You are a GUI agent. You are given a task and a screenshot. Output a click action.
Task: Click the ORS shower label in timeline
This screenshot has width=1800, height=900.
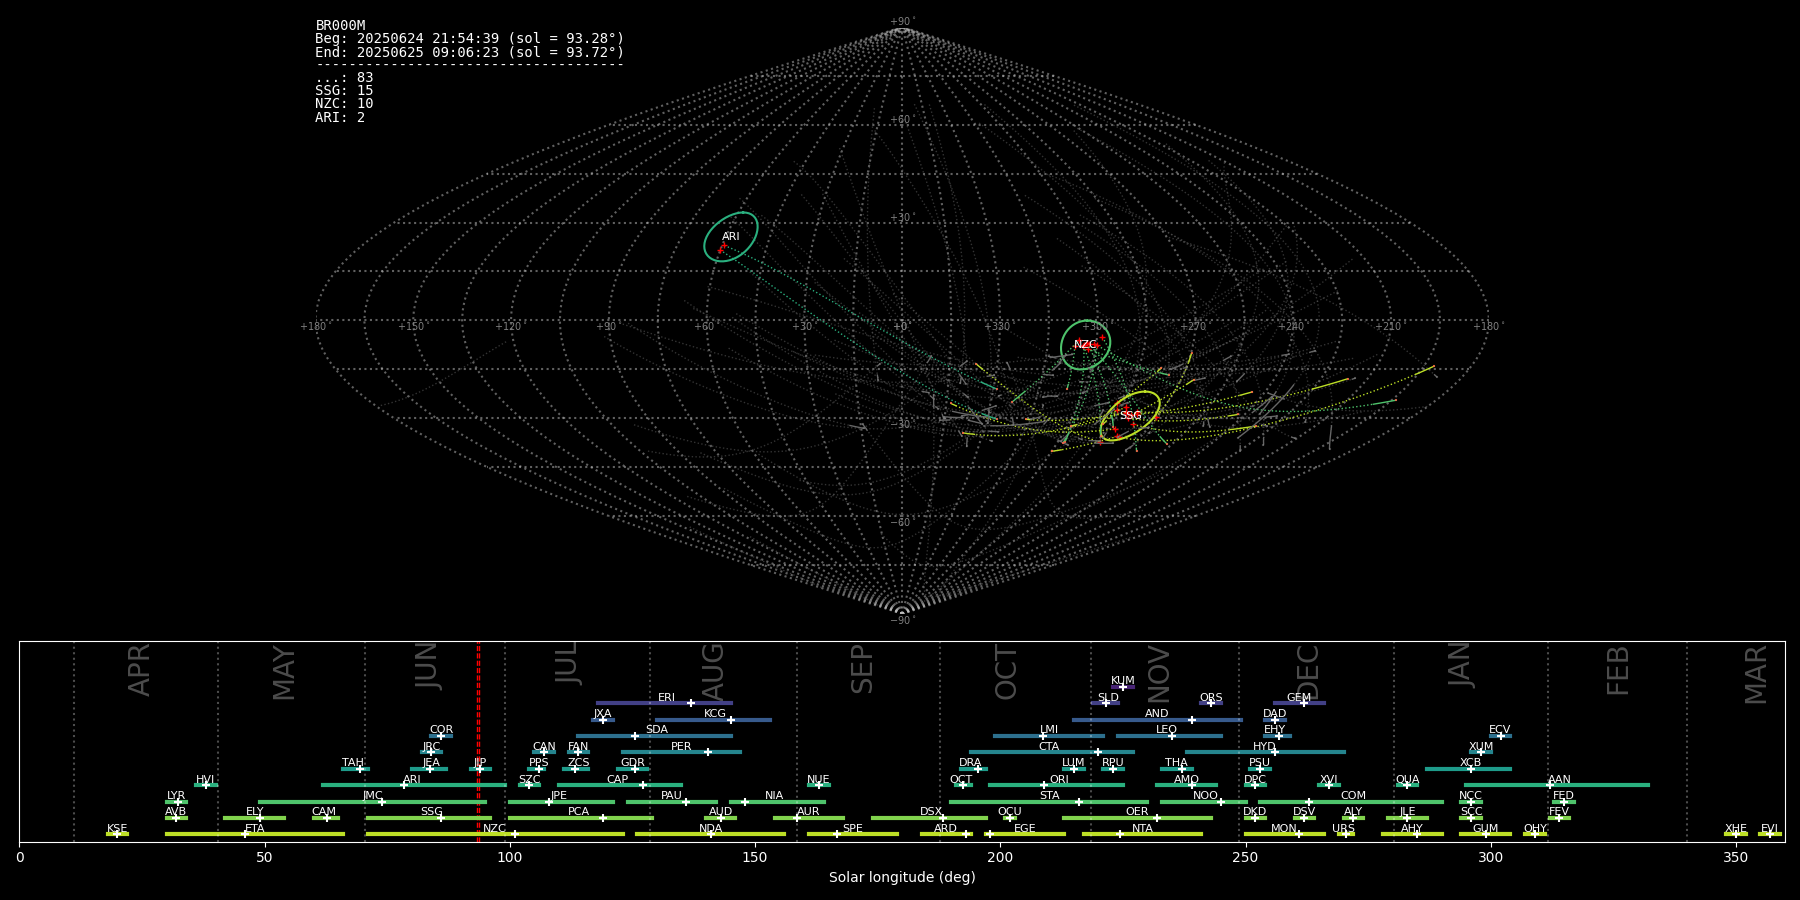(1211, 698)
